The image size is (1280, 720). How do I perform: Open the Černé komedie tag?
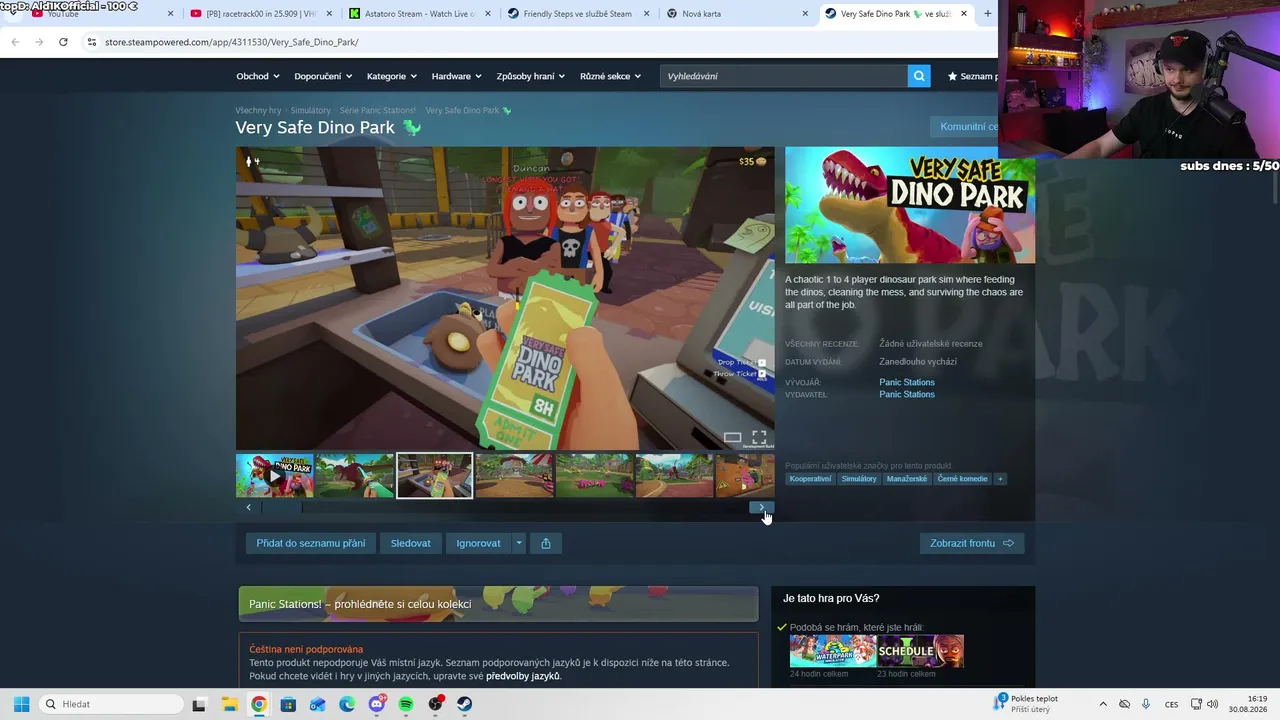(x=962, y=479)
